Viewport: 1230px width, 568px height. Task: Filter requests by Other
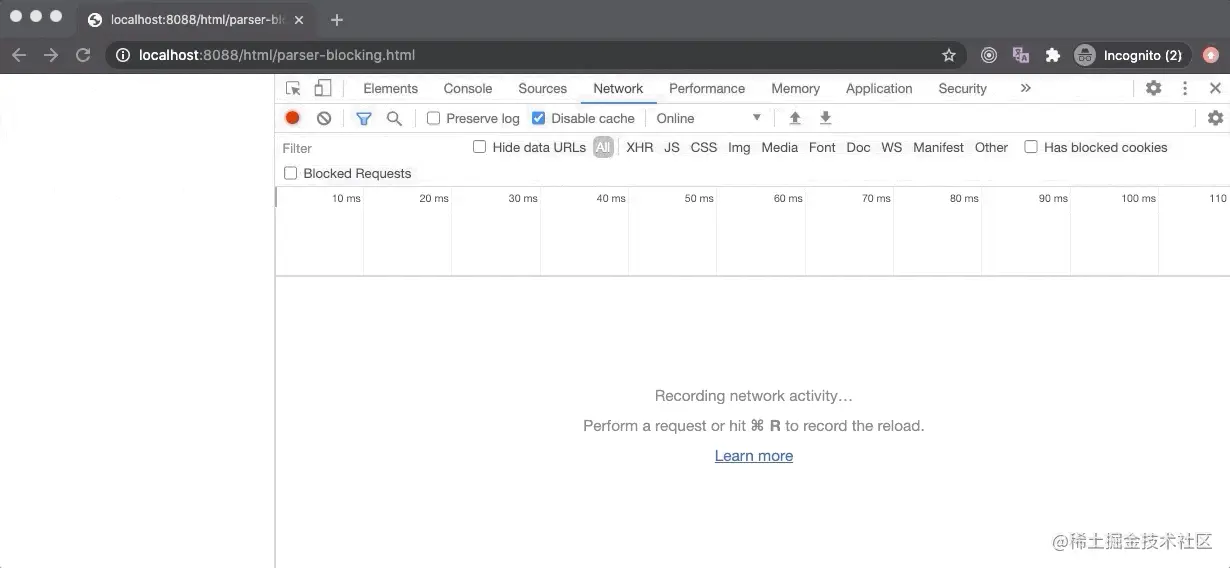[x=991, y=147]
